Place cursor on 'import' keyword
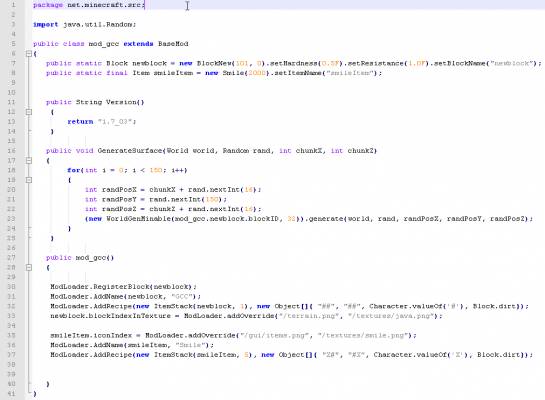Viewport: 545px width, 400px height. pyautogui.click(x=46, y=25)
